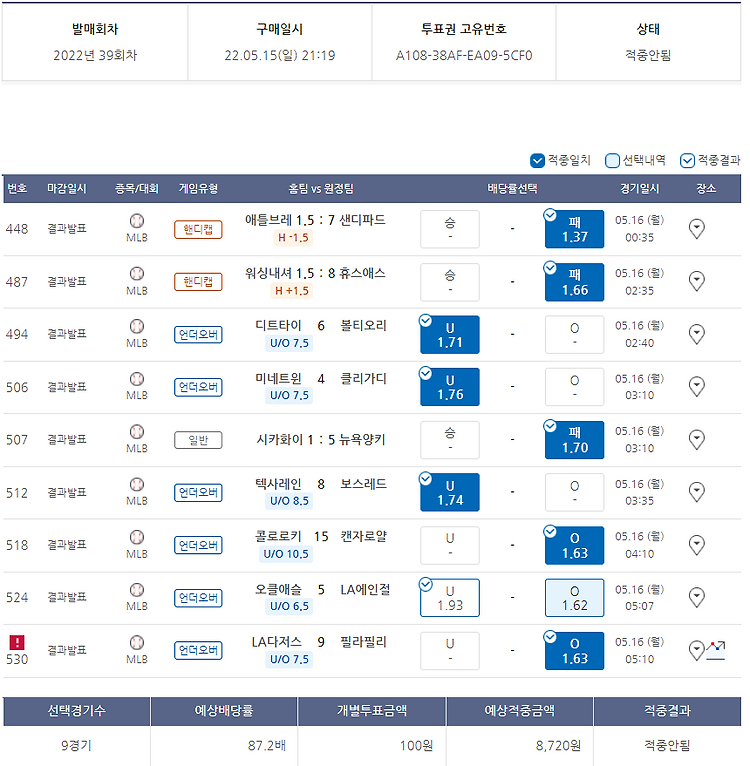Click the 배당률선택 column header
750x766 pixels.
[512, 189]
